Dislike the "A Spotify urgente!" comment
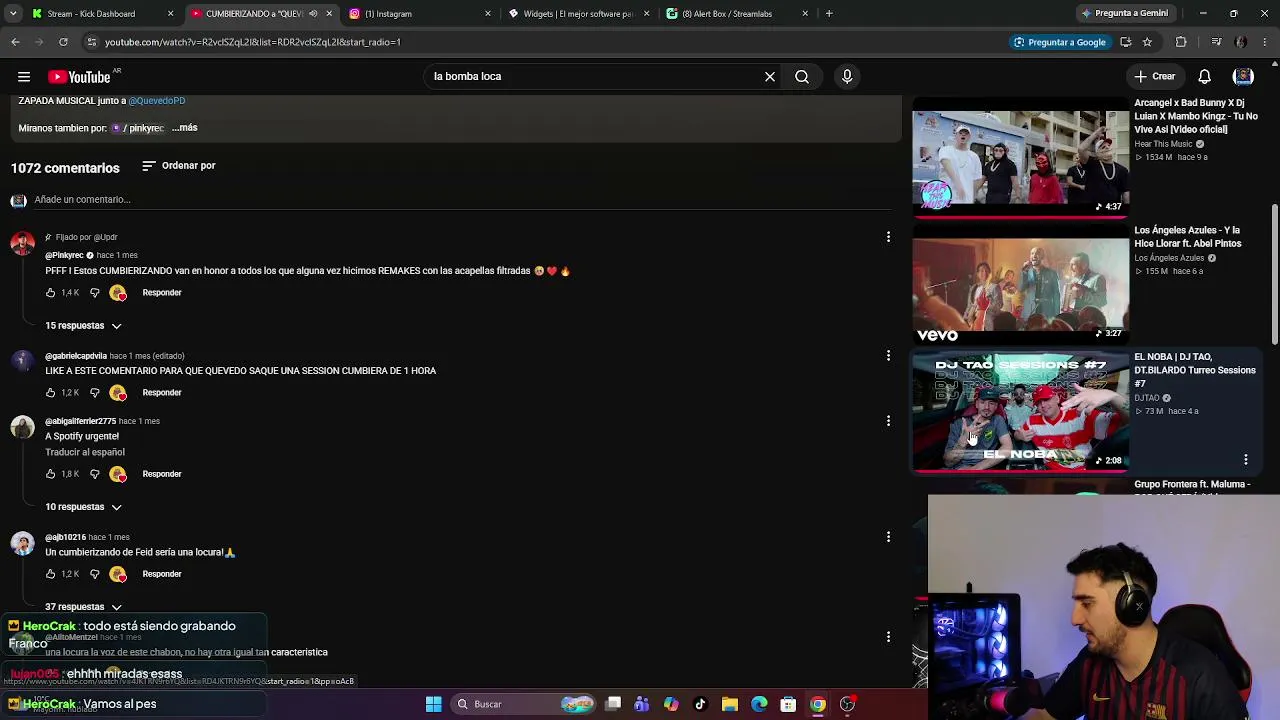The width and height of the screenshot is (1280, 720). click(x=95, y=474)
